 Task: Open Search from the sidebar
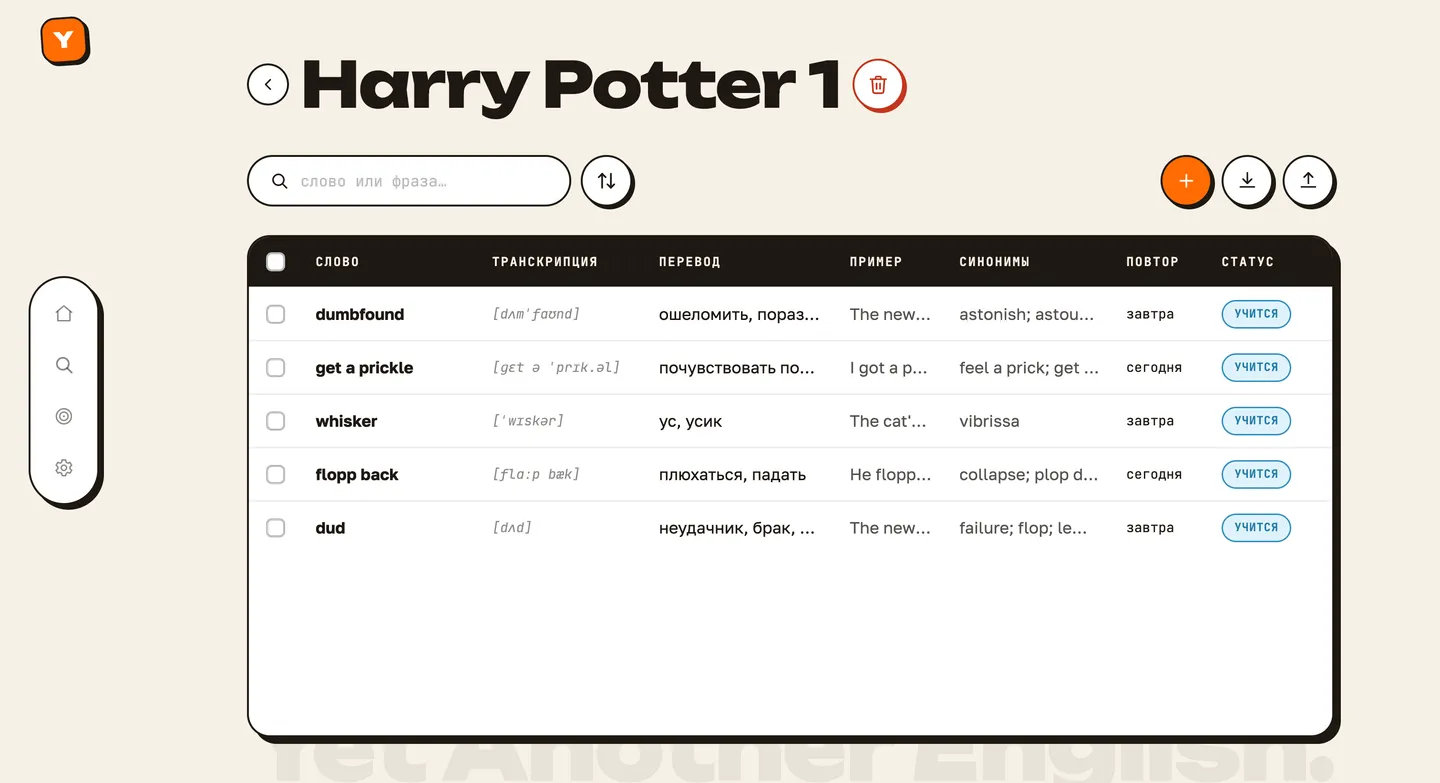64,365
